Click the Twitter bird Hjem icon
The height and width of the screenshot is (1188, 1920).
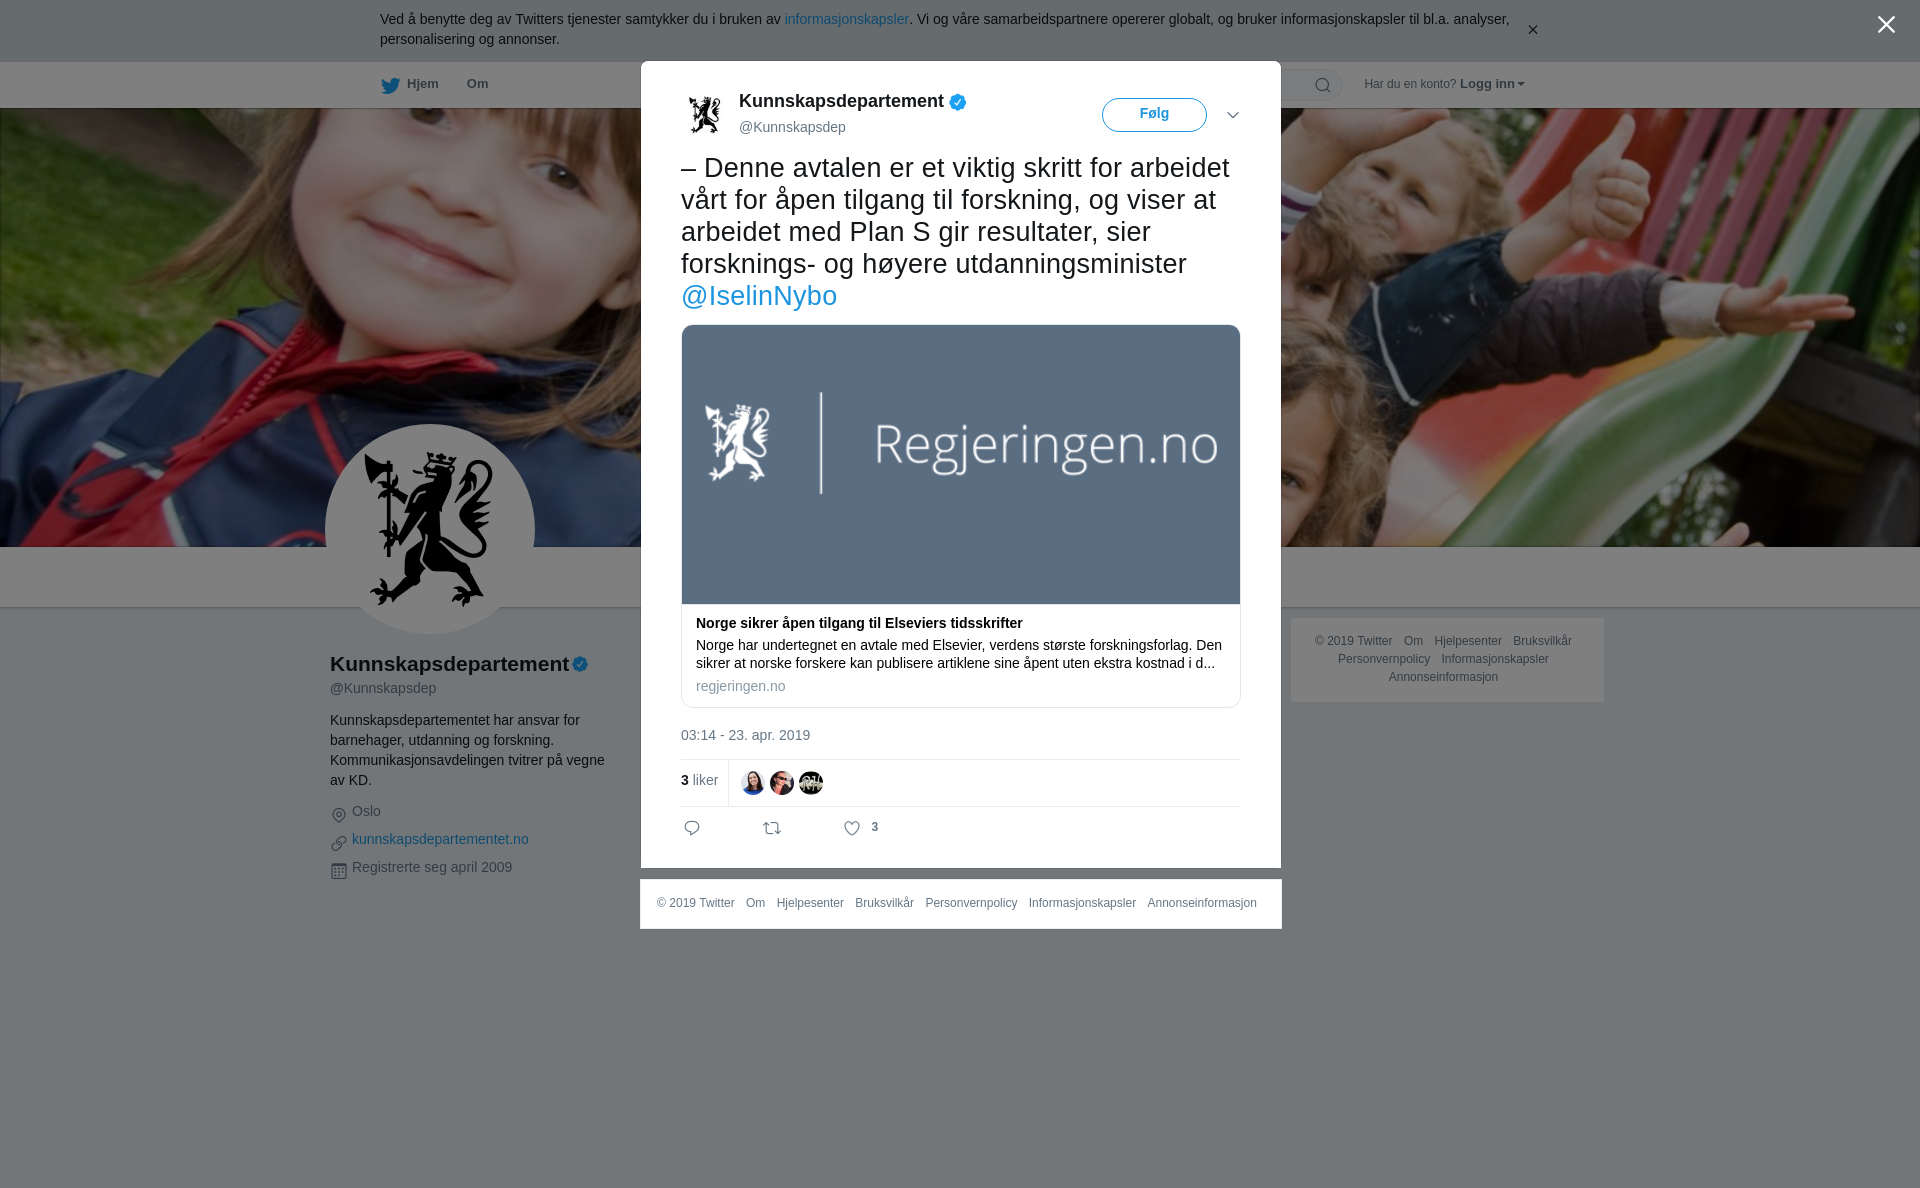click(390, 85)
